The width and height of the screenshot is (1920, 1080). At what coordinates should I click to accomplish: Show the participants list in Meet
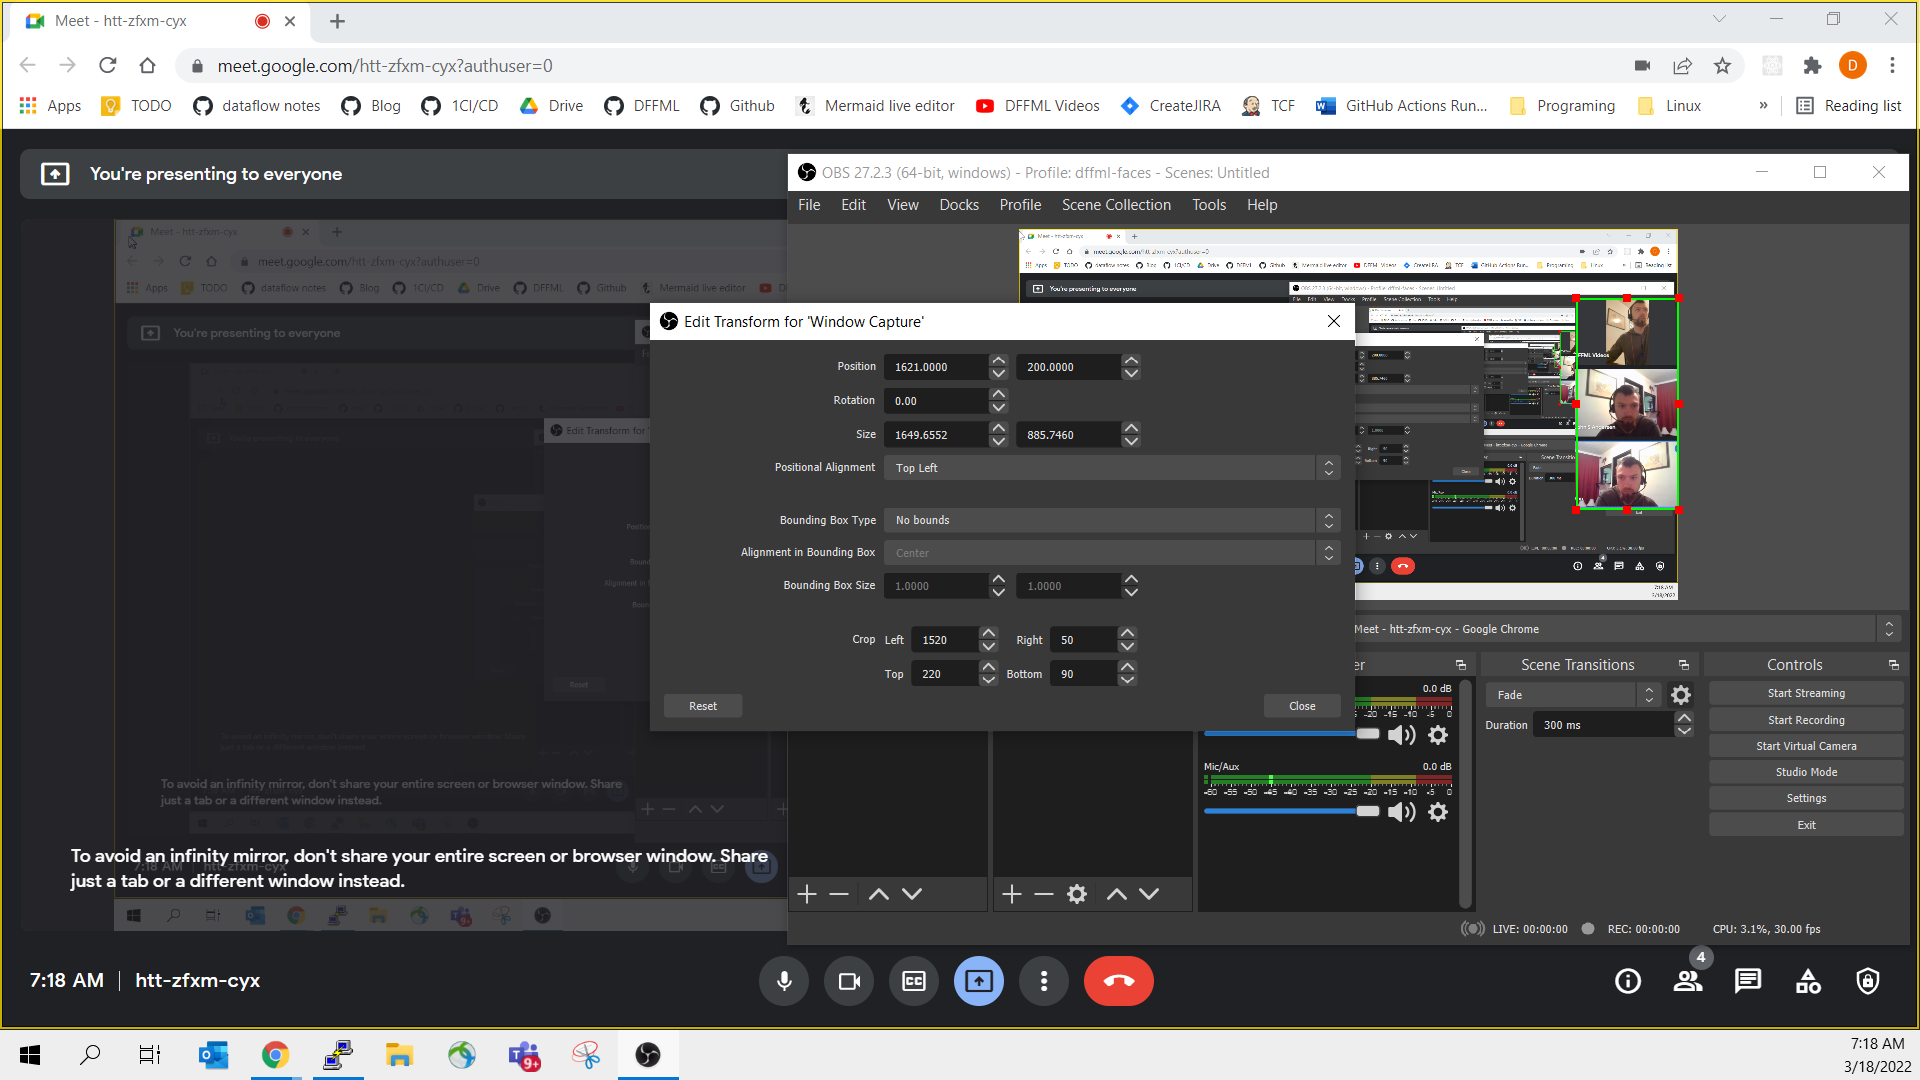pyautogui.click(x=1687, y=981)
